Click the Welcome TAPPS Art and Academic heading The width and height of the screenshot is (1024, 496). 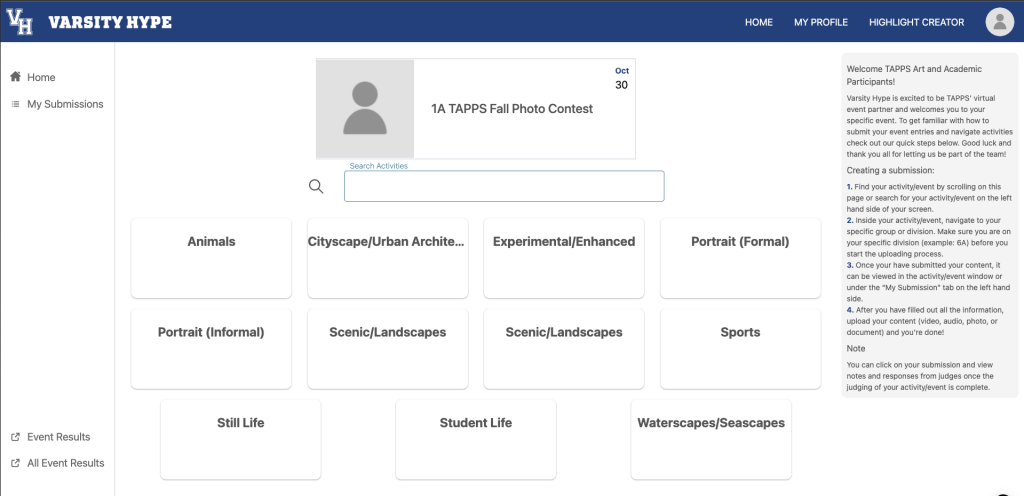tap(914, 75)
